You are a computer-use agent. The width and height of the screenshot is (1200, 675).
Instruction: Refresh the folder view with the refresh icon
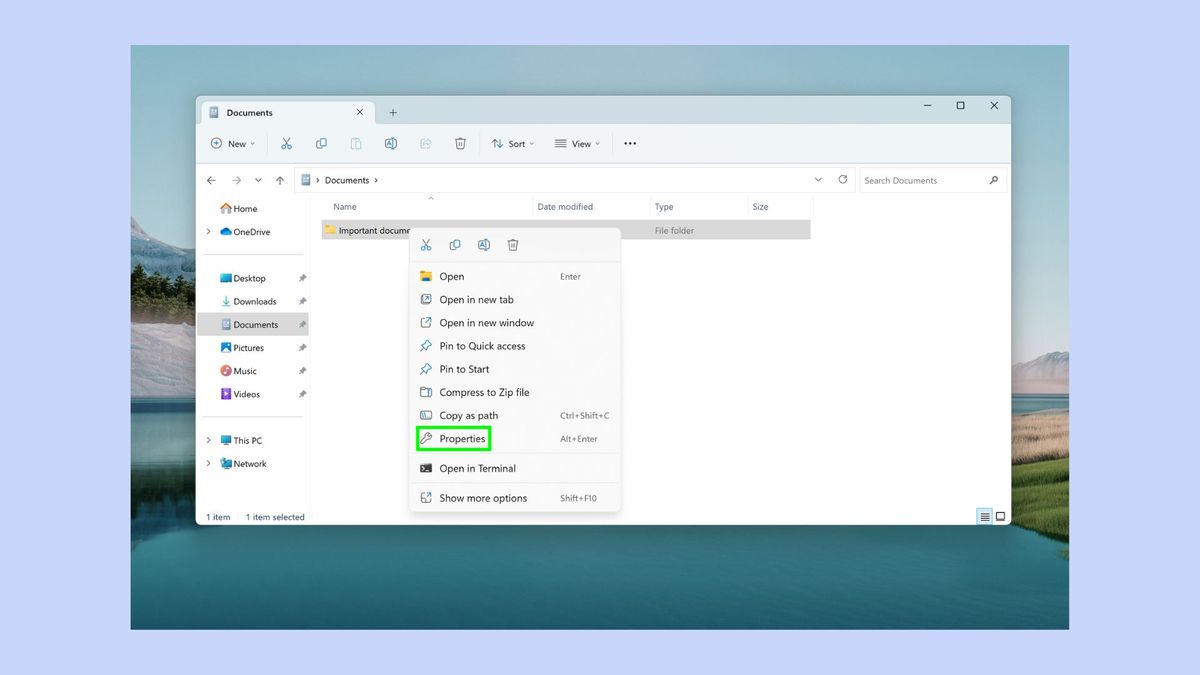click(842, 180)
